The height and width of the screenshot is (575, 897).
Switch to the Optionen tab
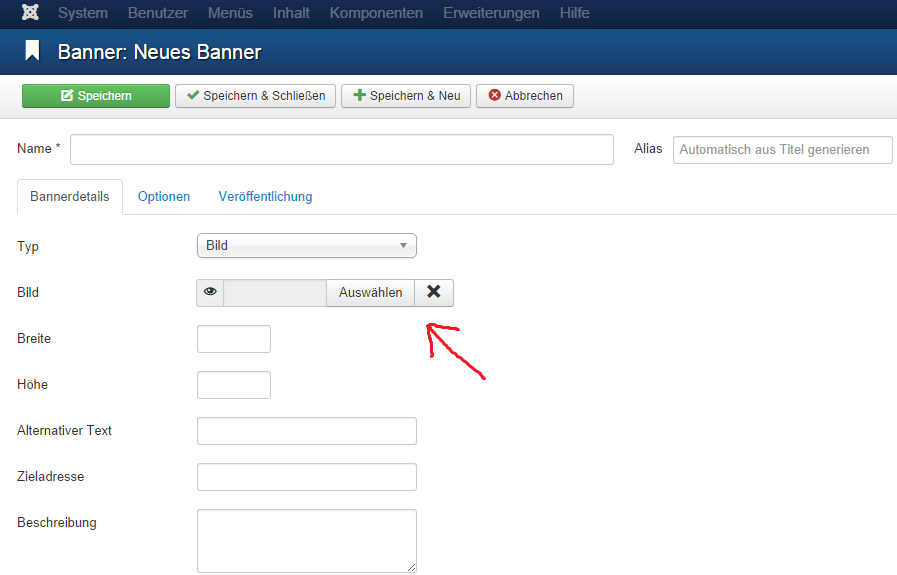[x=164, y=197]
